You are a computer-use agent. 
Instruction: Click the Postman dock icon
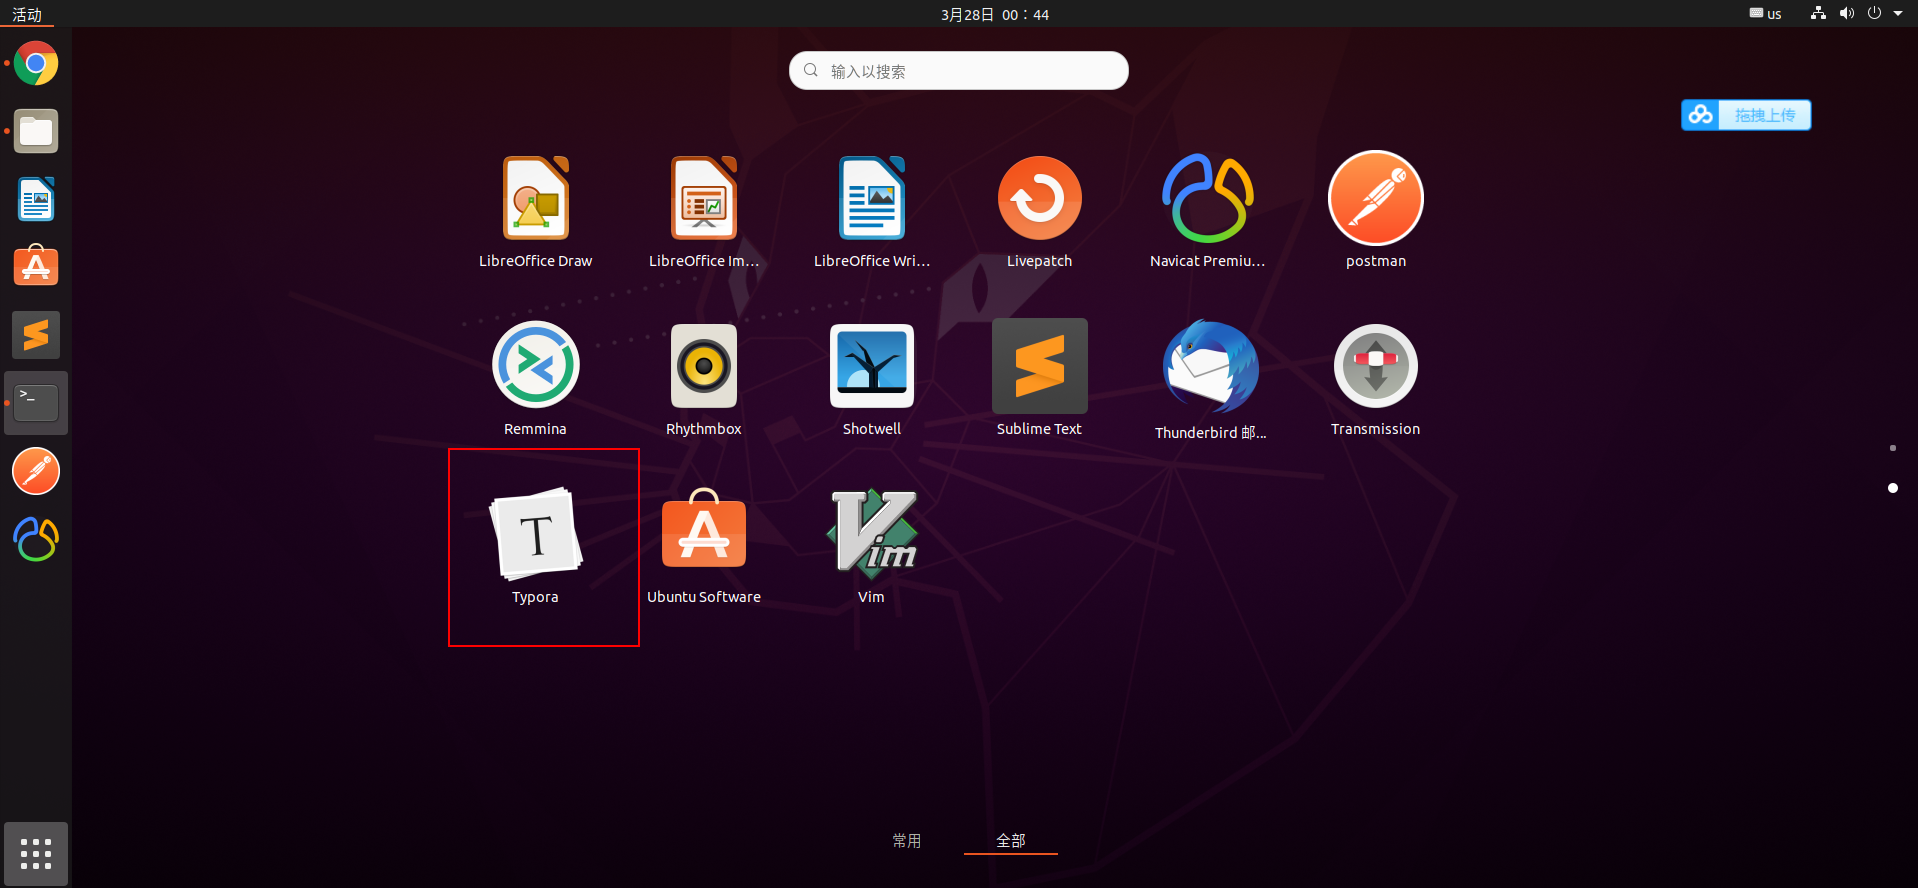coord(36,471)
